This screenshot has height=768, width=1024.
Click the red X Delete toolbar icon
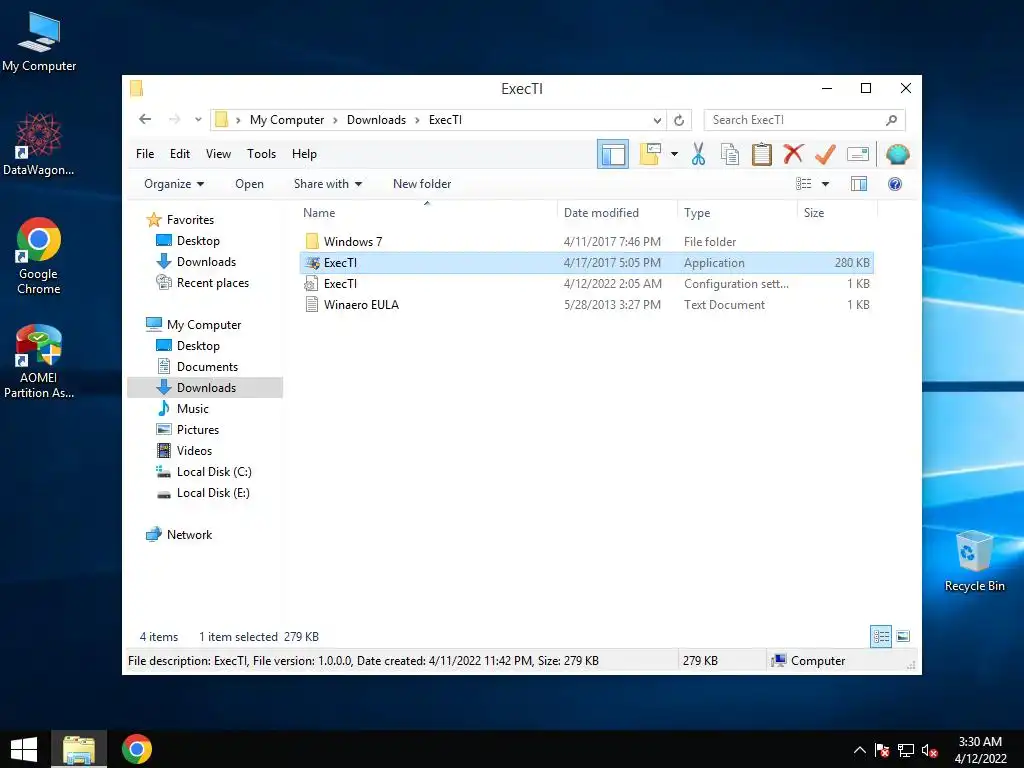pos(793,155)
